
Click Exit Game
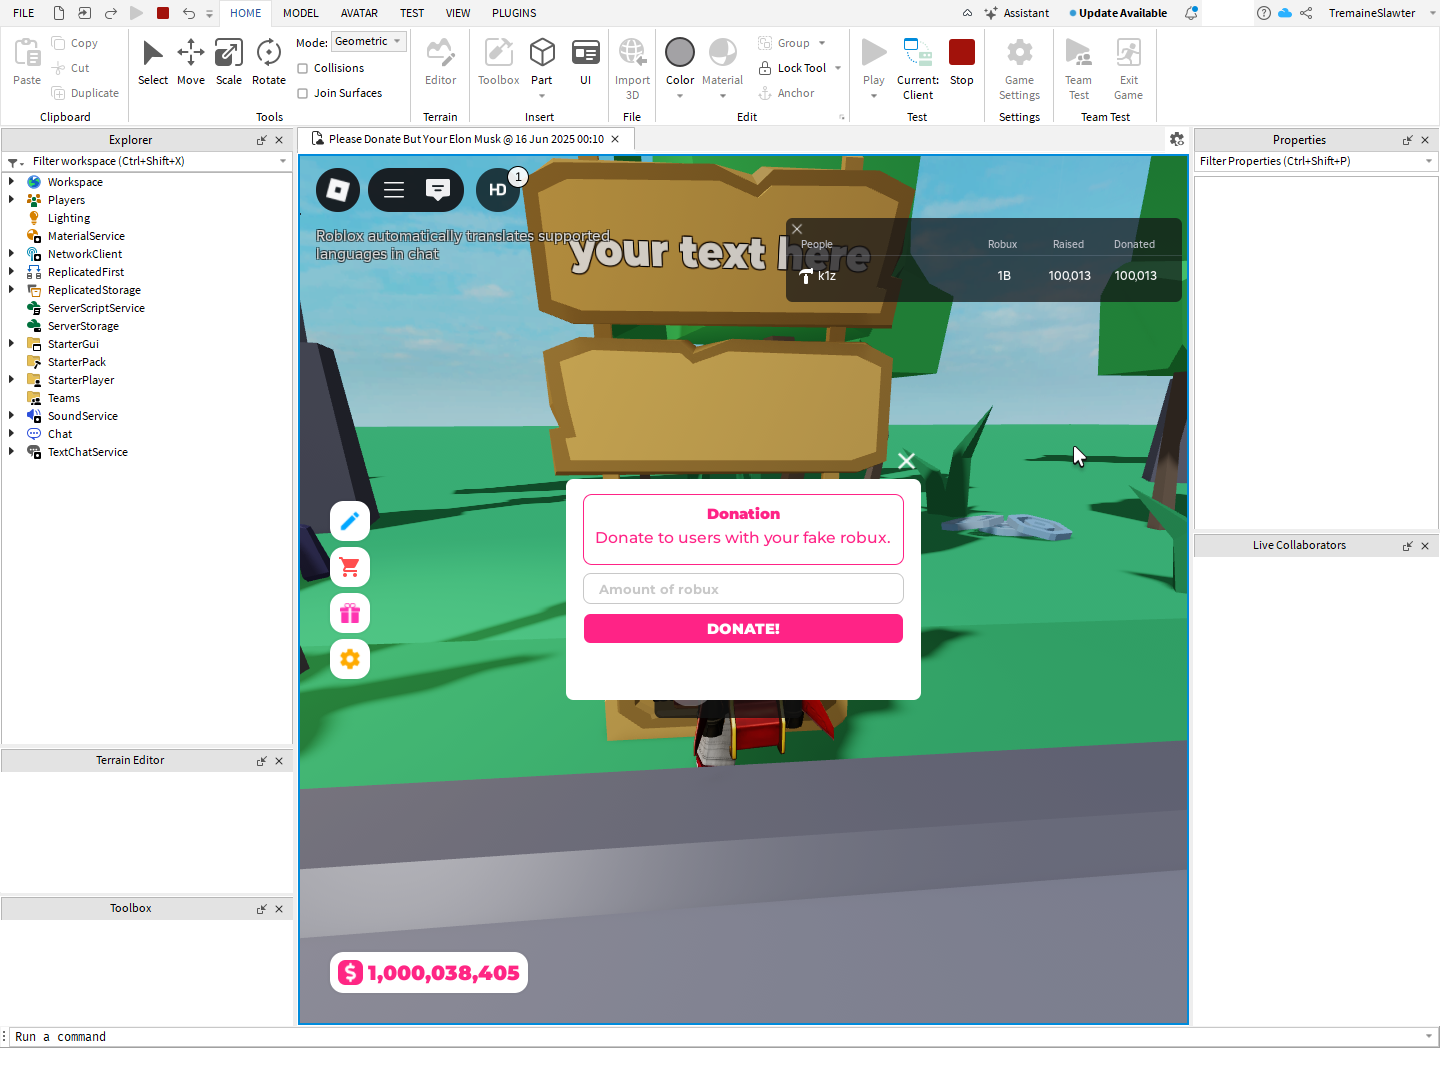(1129, 68)
